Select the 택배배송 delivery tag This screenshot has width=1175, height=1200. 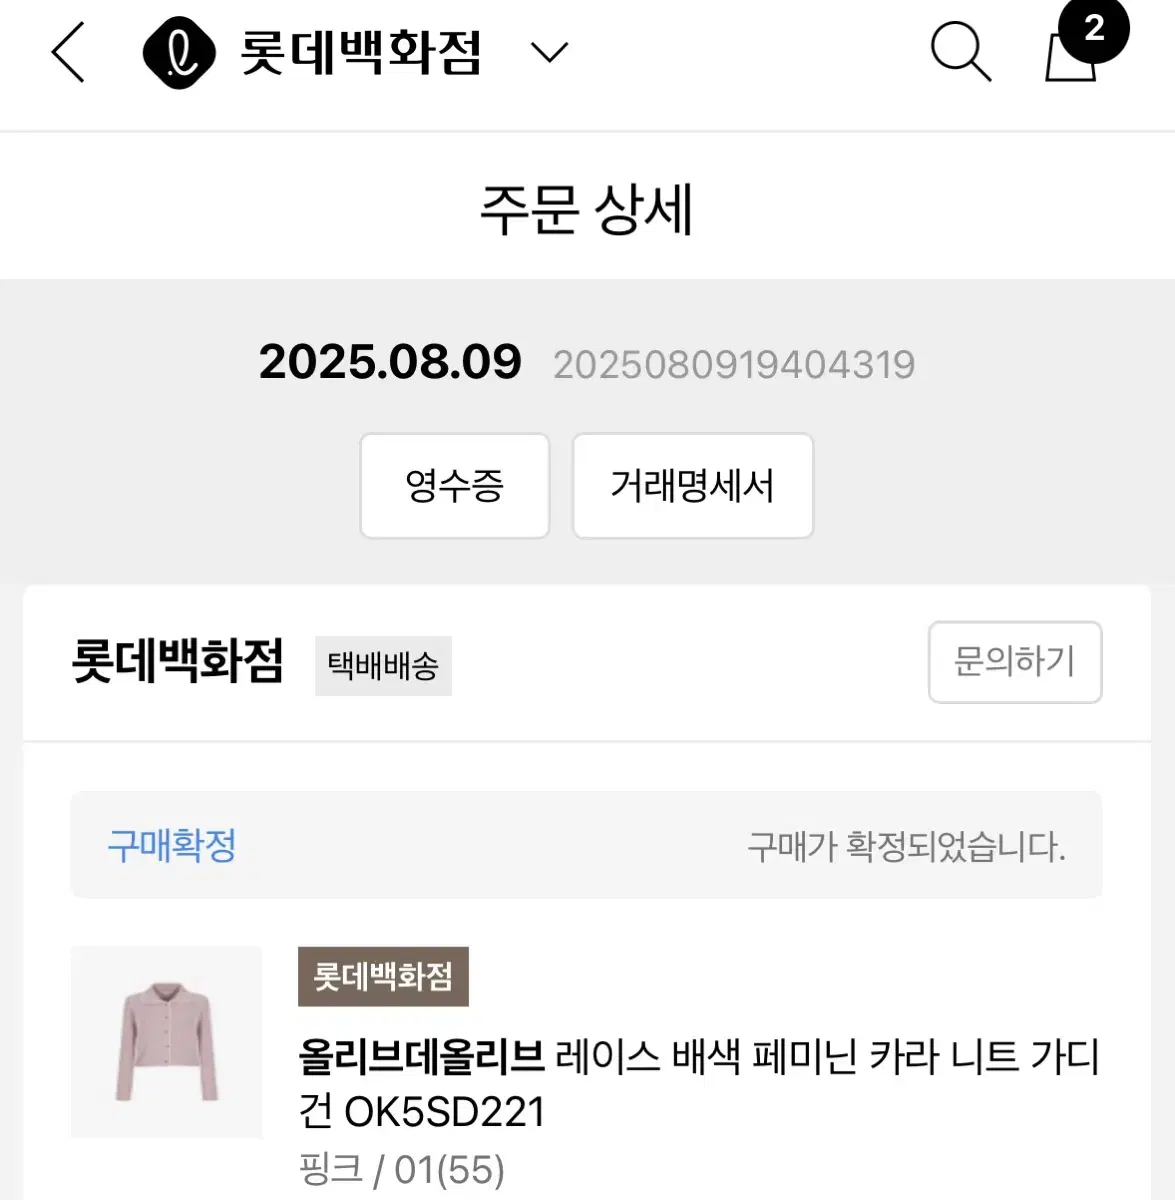click(x=383, y=666)
